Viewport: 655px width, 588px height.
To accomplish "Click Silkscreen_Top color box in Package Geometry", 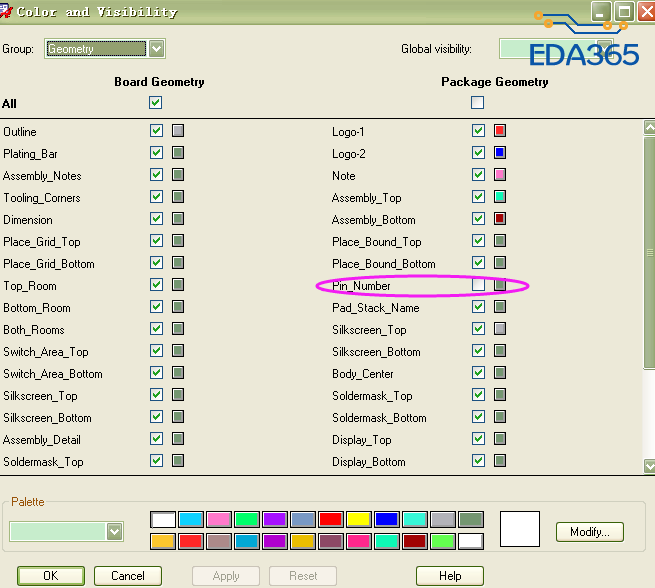I will [x=500, y=329].
